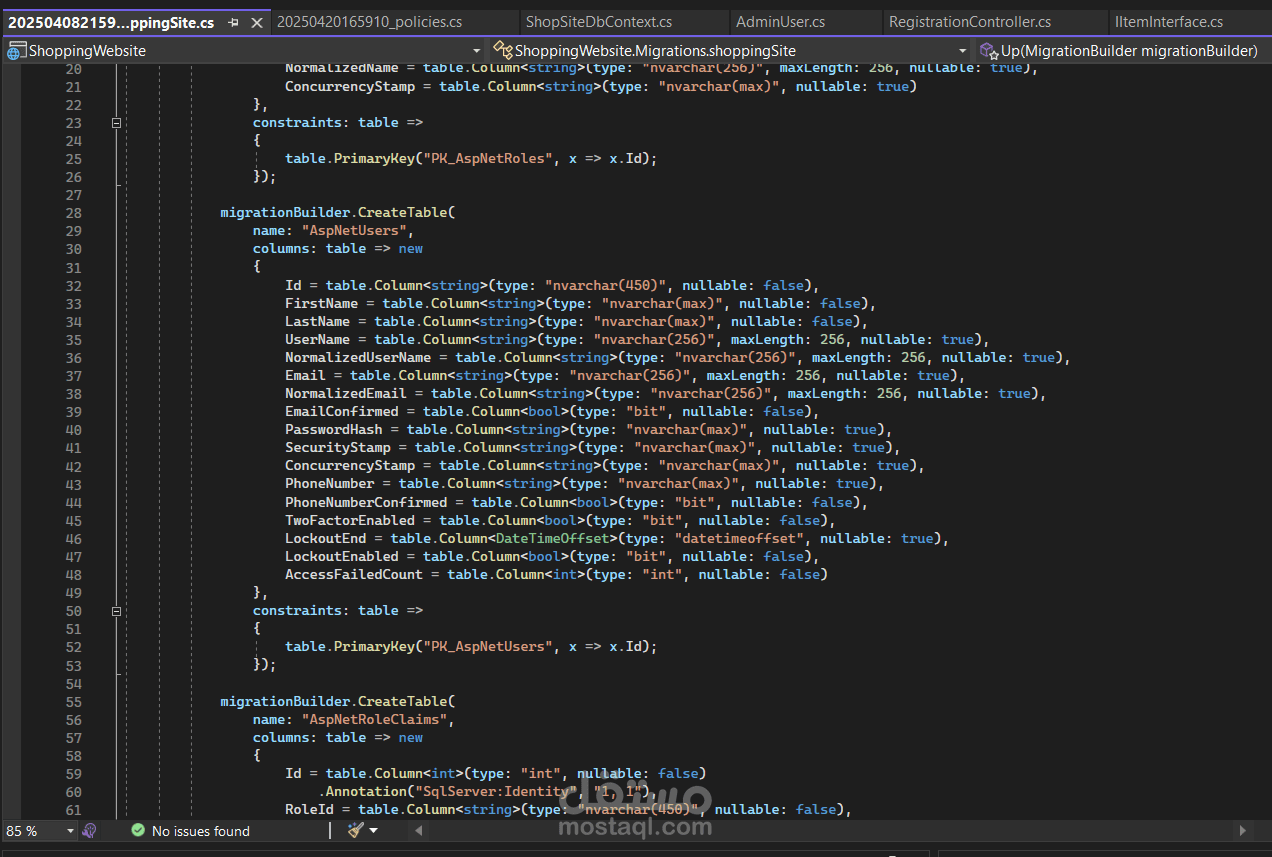The image size is (1272, 857).
Task: Close the shoppingSite.cs editor tab
Action: 256,22
